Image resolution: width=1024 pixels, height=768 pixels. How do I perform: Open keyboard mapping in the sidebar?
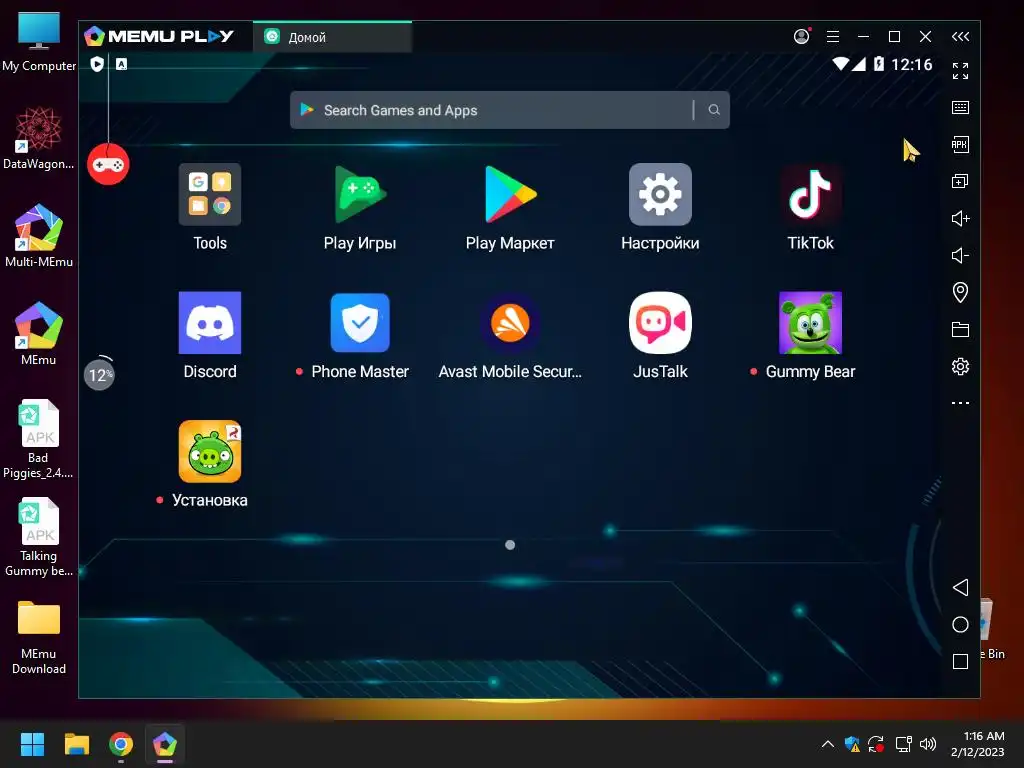tap(960, 108)
